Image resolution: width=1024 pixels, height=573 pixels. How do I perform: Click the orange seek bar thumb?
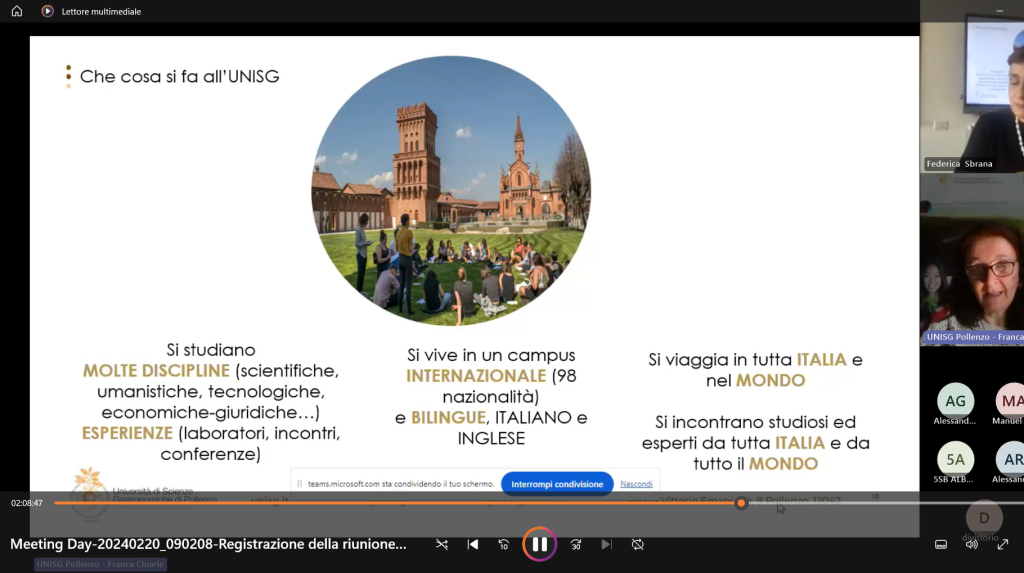pos(741,503)
